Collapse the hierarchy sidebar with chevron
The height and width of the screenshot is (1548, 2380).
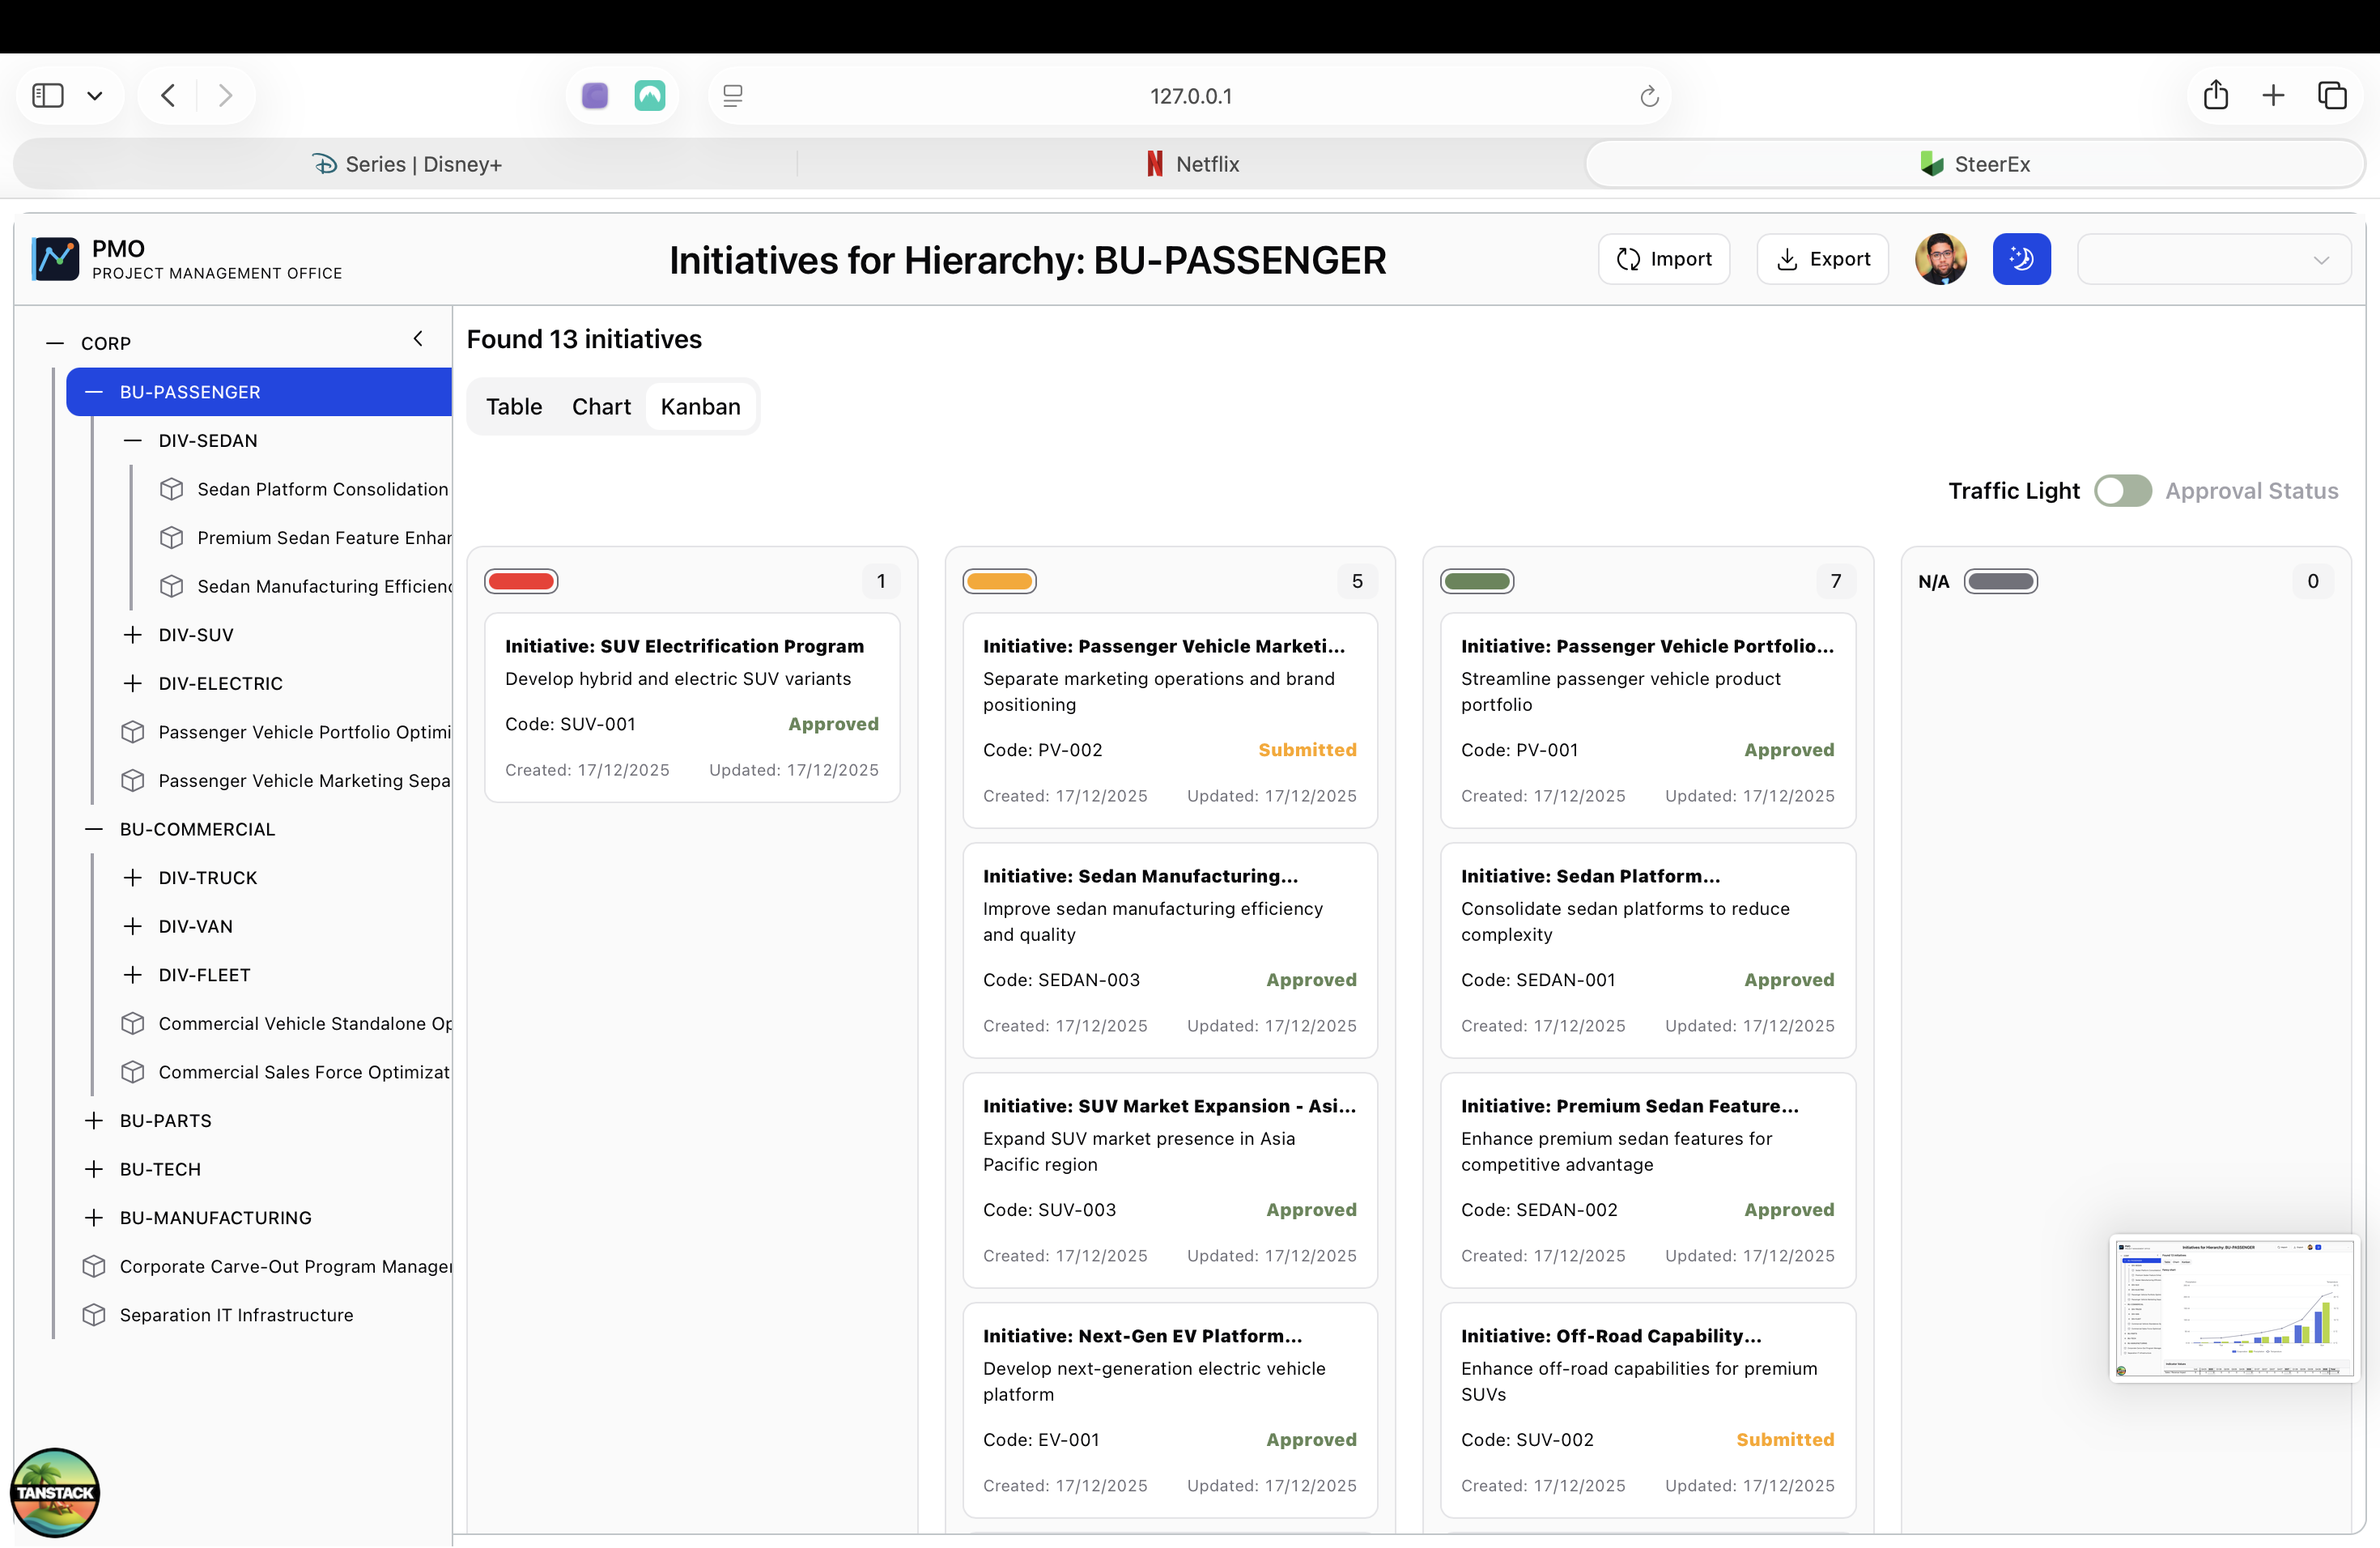(x=418, y=339)
